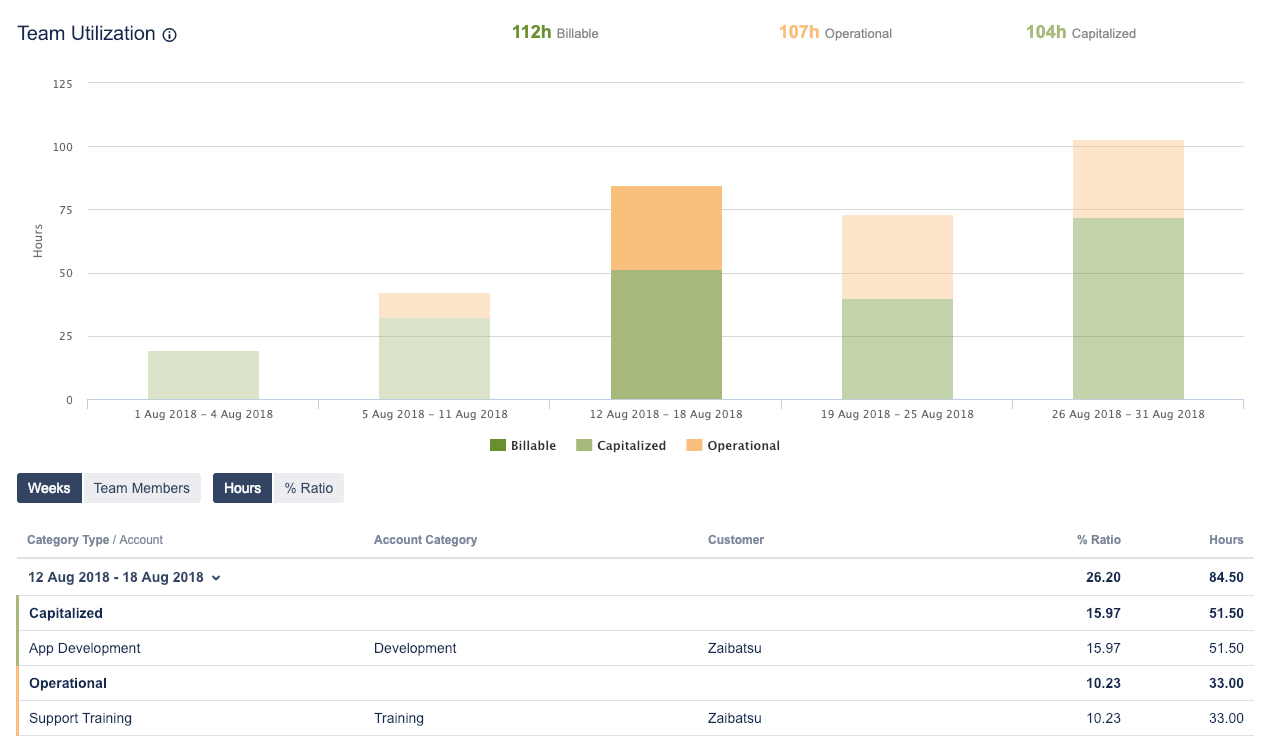
Task: Select the orange Operational segment of 12–18 Aug bar
Action: 666,228
